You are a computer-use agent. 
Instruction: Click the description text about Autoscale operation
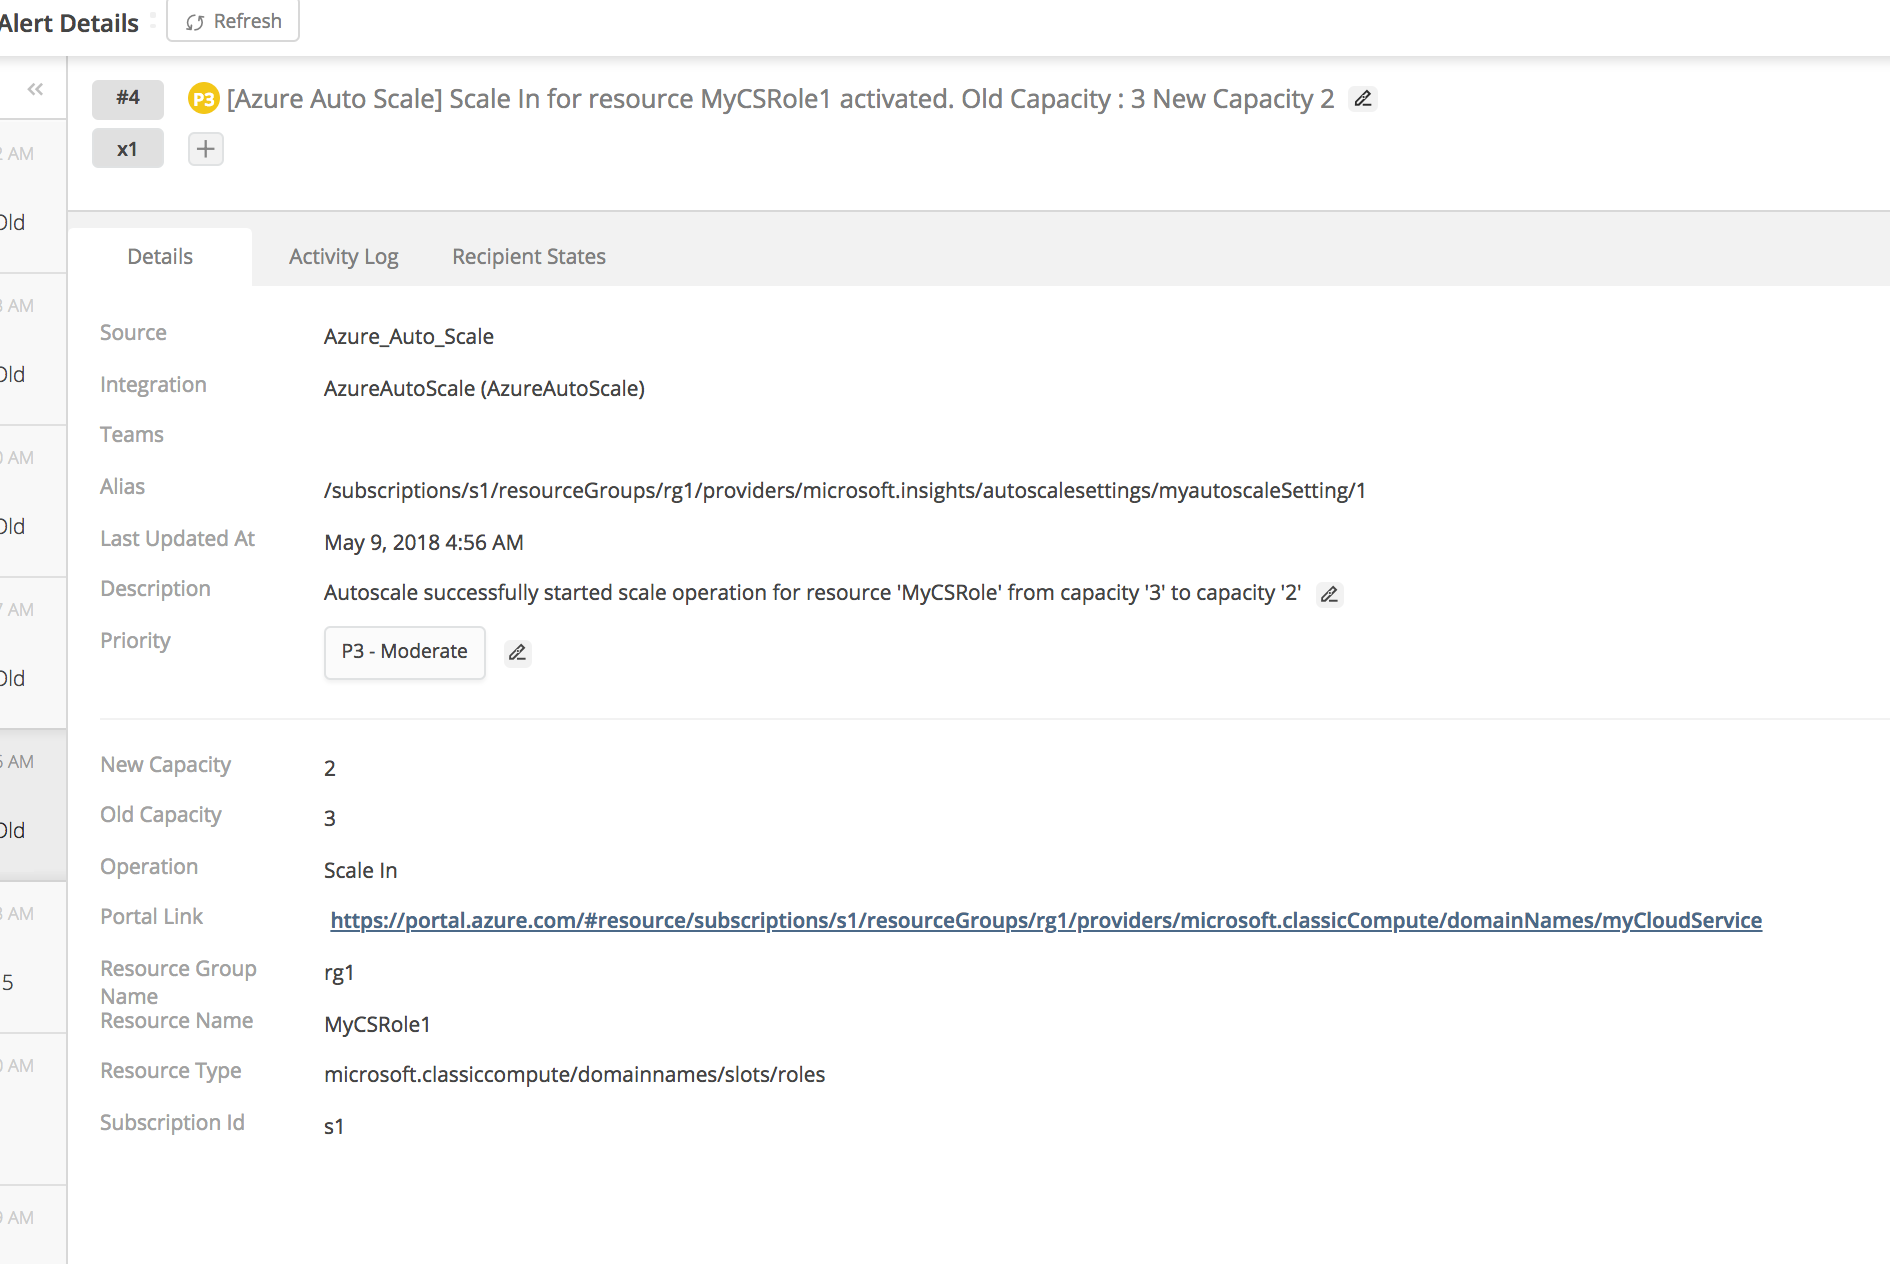813,593
